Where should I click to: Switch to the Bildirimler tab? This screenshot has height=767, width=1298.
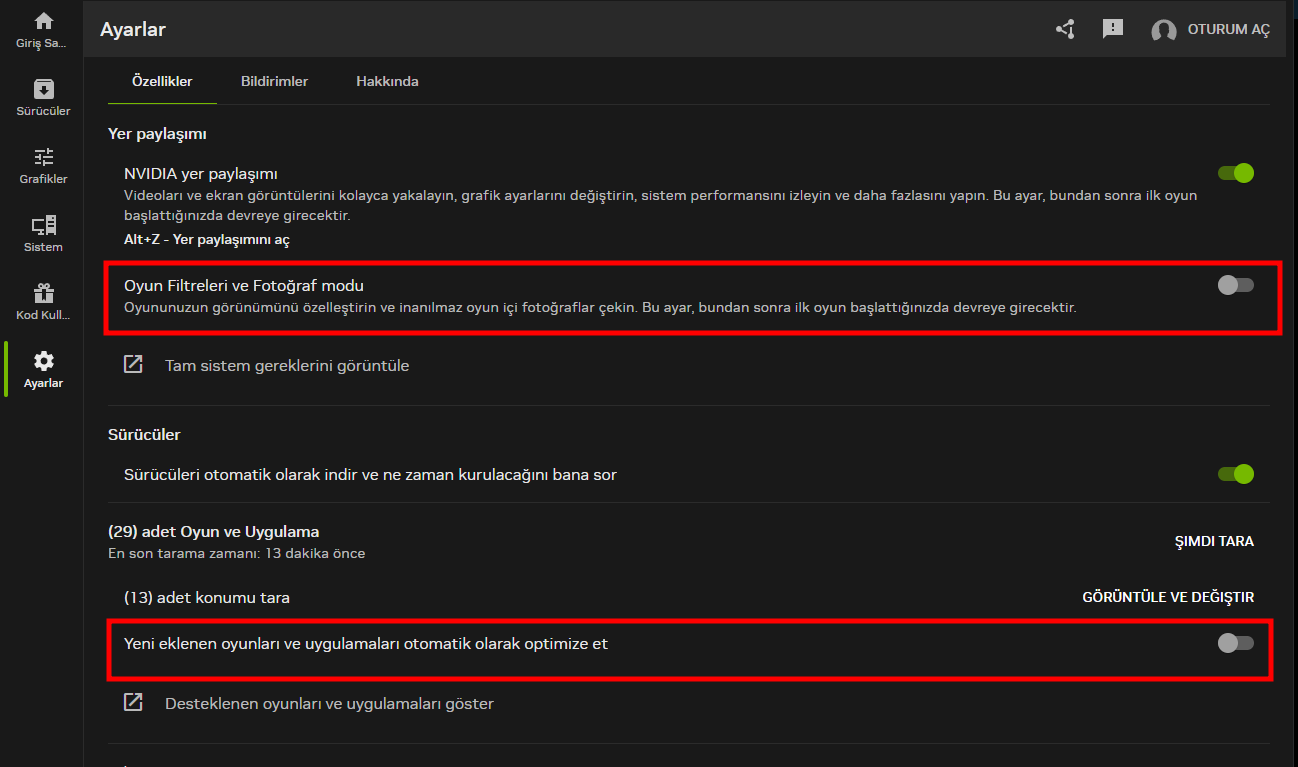point(274,81)
